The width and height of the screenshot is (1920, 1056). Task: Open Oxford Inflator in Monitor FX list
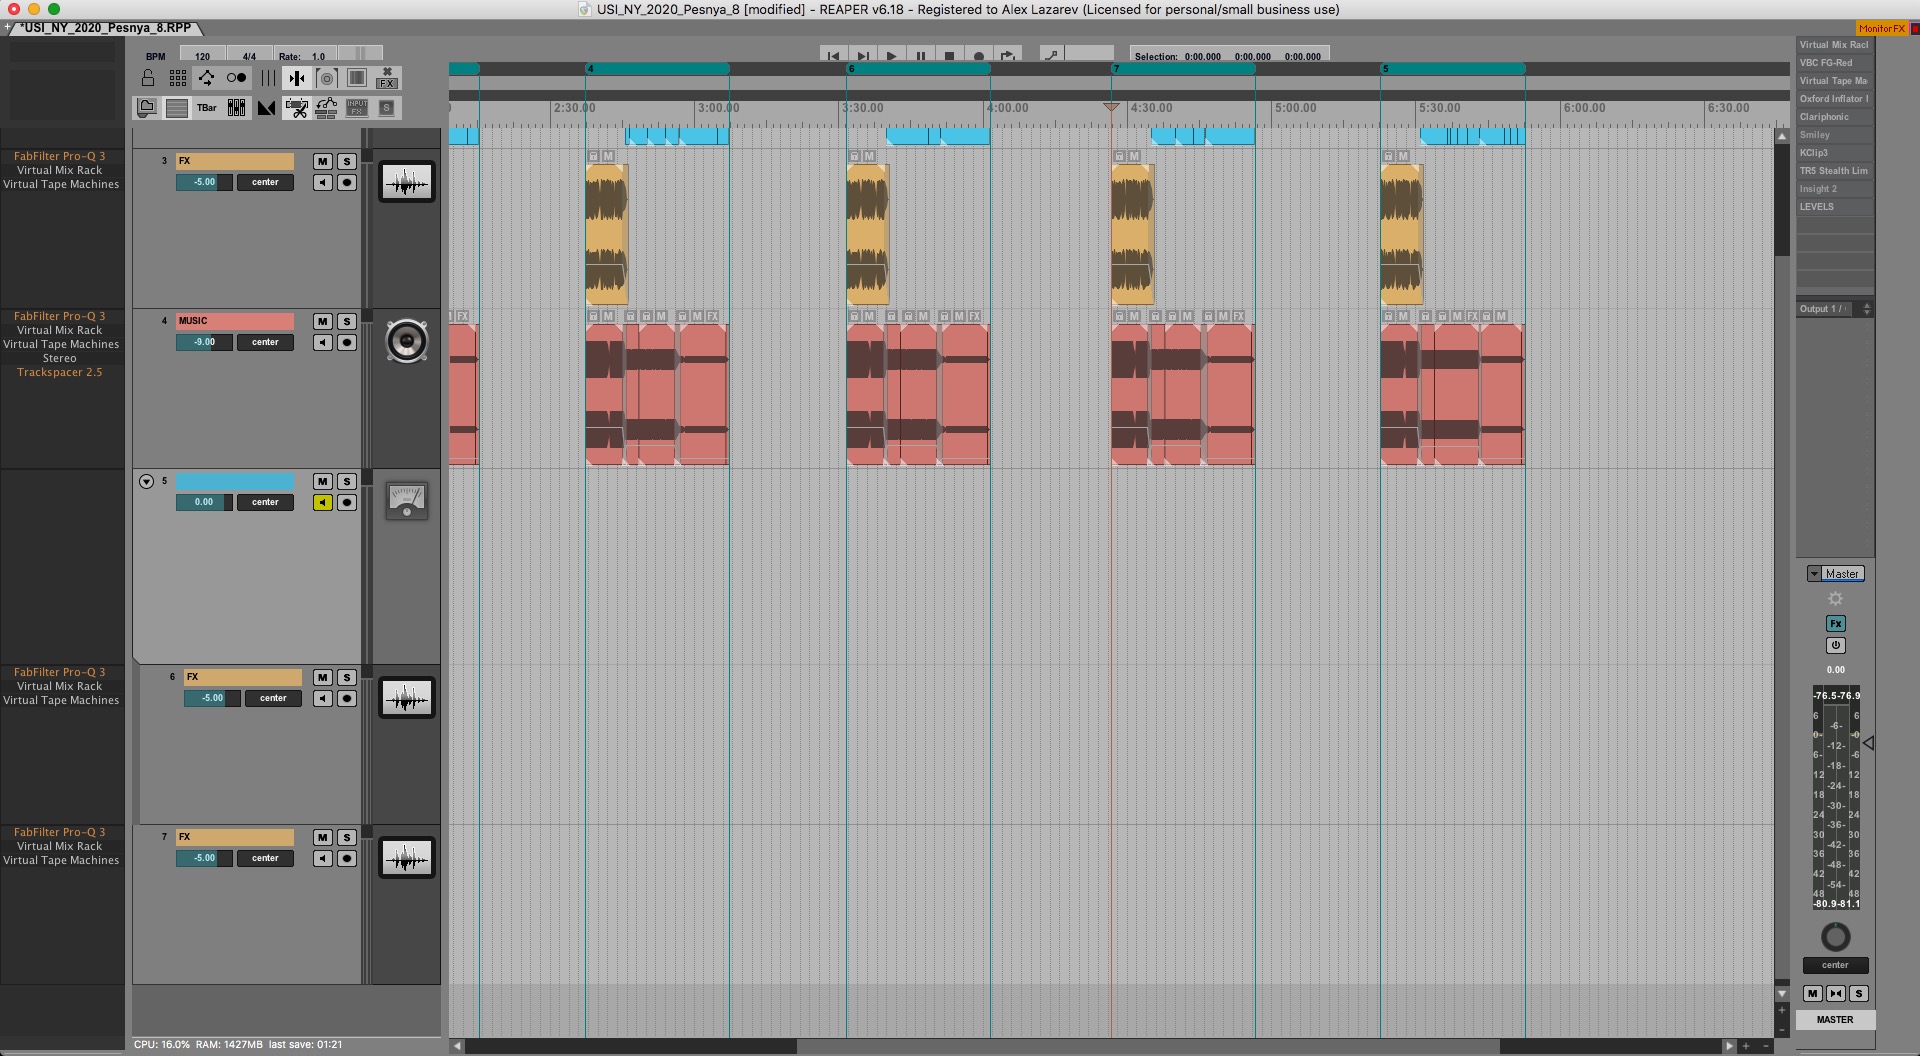(x=1834, y=99)
